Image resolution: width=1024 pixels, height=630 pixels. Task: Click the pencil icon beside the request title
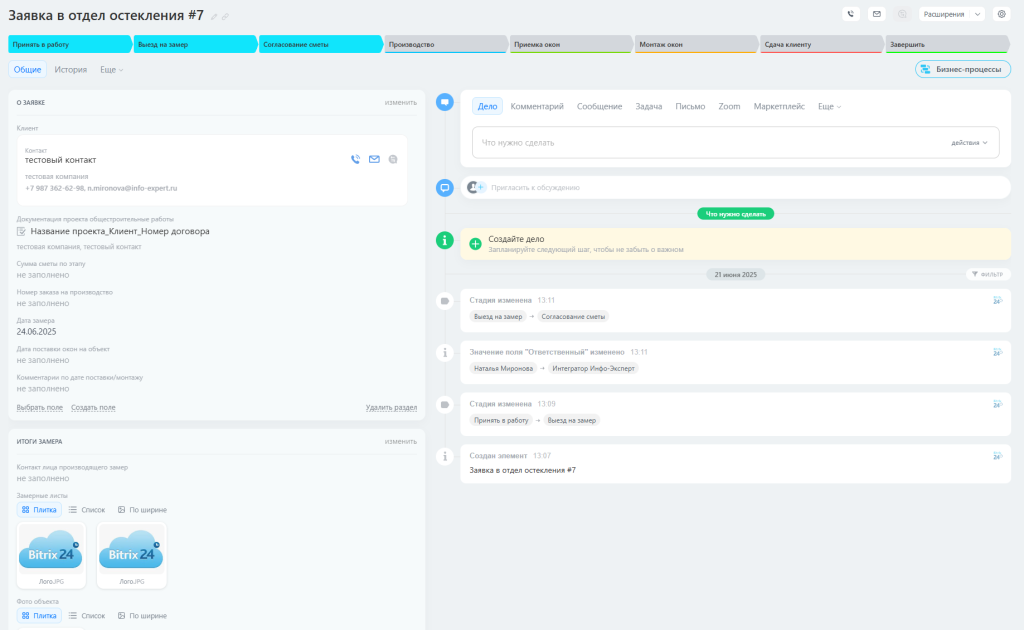[x=214, y=17]
